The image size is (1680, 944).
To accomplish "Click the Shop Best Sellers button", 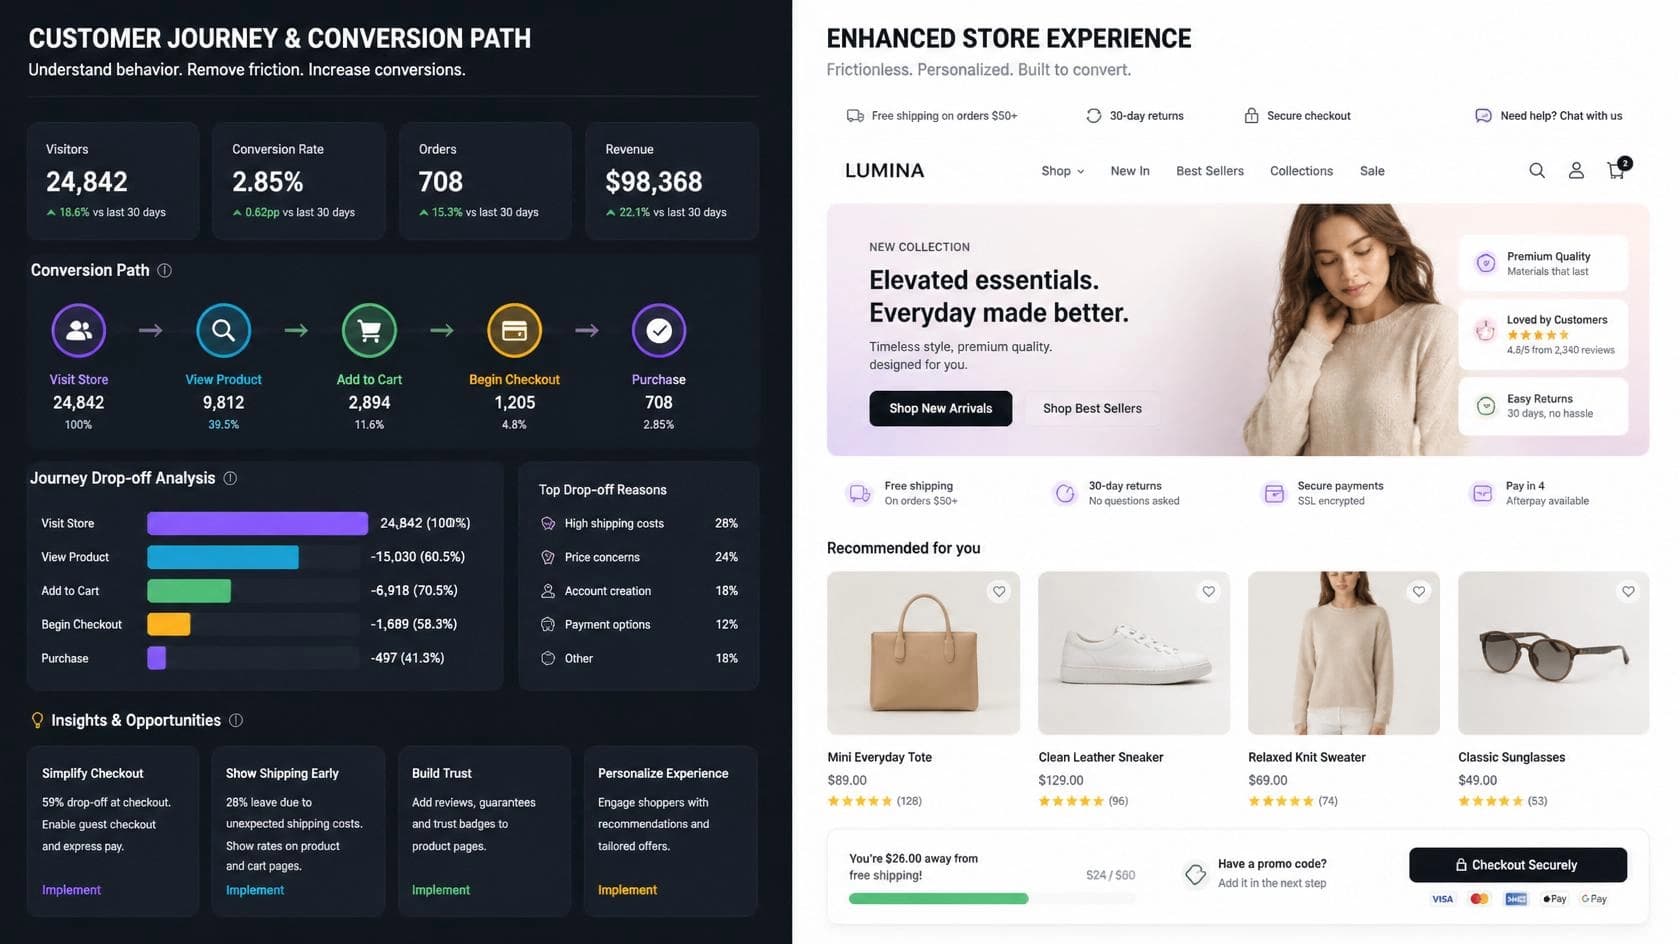I will pos(1092,408).
